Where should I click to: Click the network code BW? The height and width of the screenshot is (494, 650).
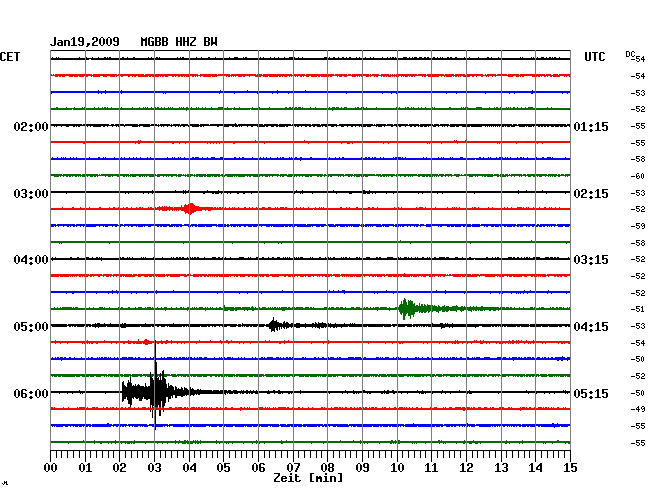pyautogui.click(x=210, y=42)
